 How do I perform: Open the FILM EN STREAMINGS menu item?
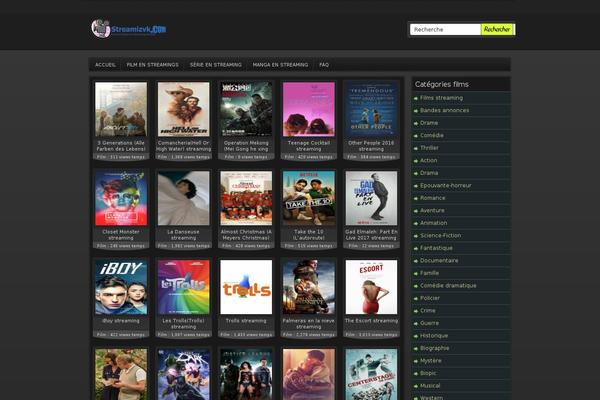[152, 65]
